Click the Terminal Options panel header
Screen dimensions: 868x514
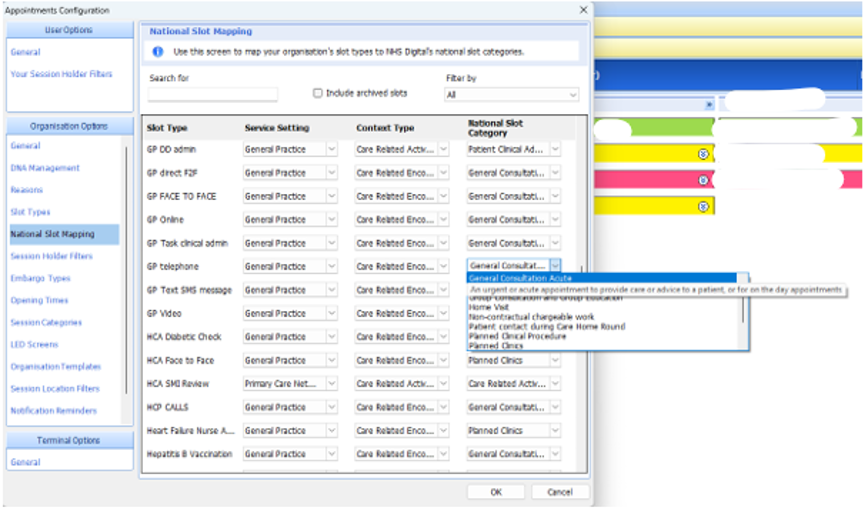[x=69, y=440]
